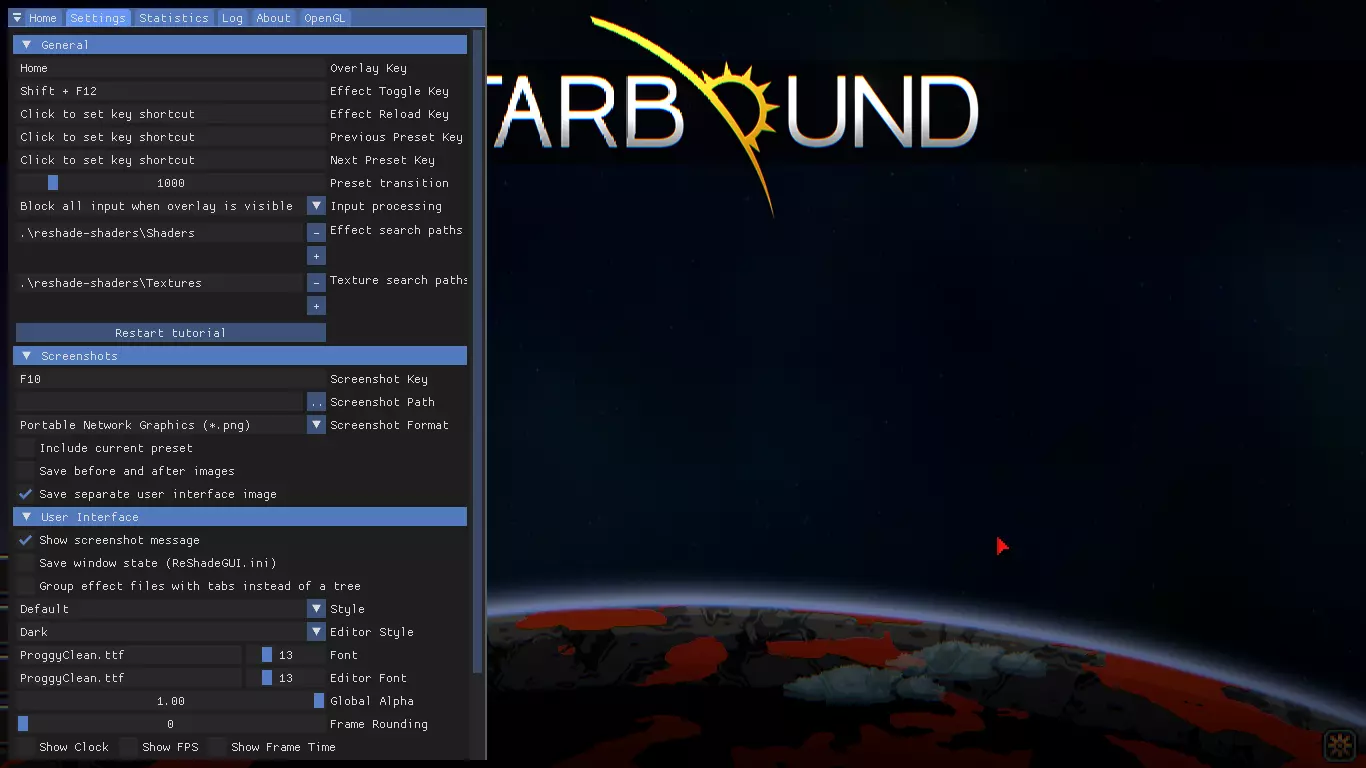The width and height of the screenshot is (1366, 768).
Task: Add a new effect search path
Action: pos(316,256)
